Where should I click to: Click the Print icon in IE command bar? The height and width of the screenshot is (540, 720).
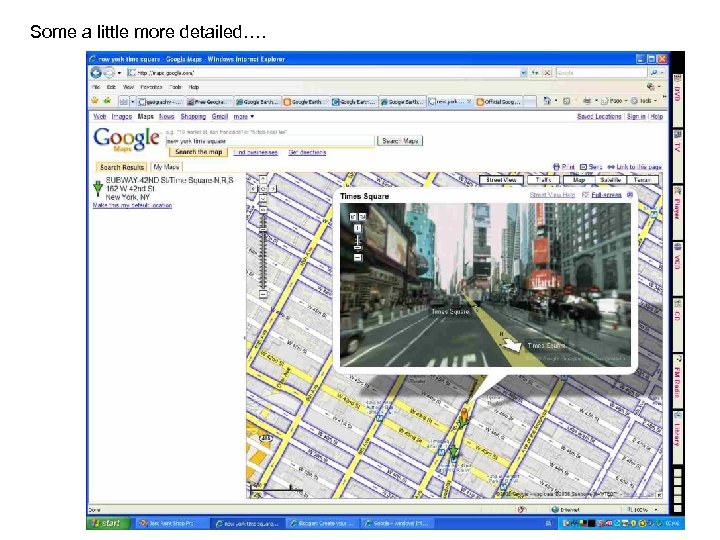(586, 101)
